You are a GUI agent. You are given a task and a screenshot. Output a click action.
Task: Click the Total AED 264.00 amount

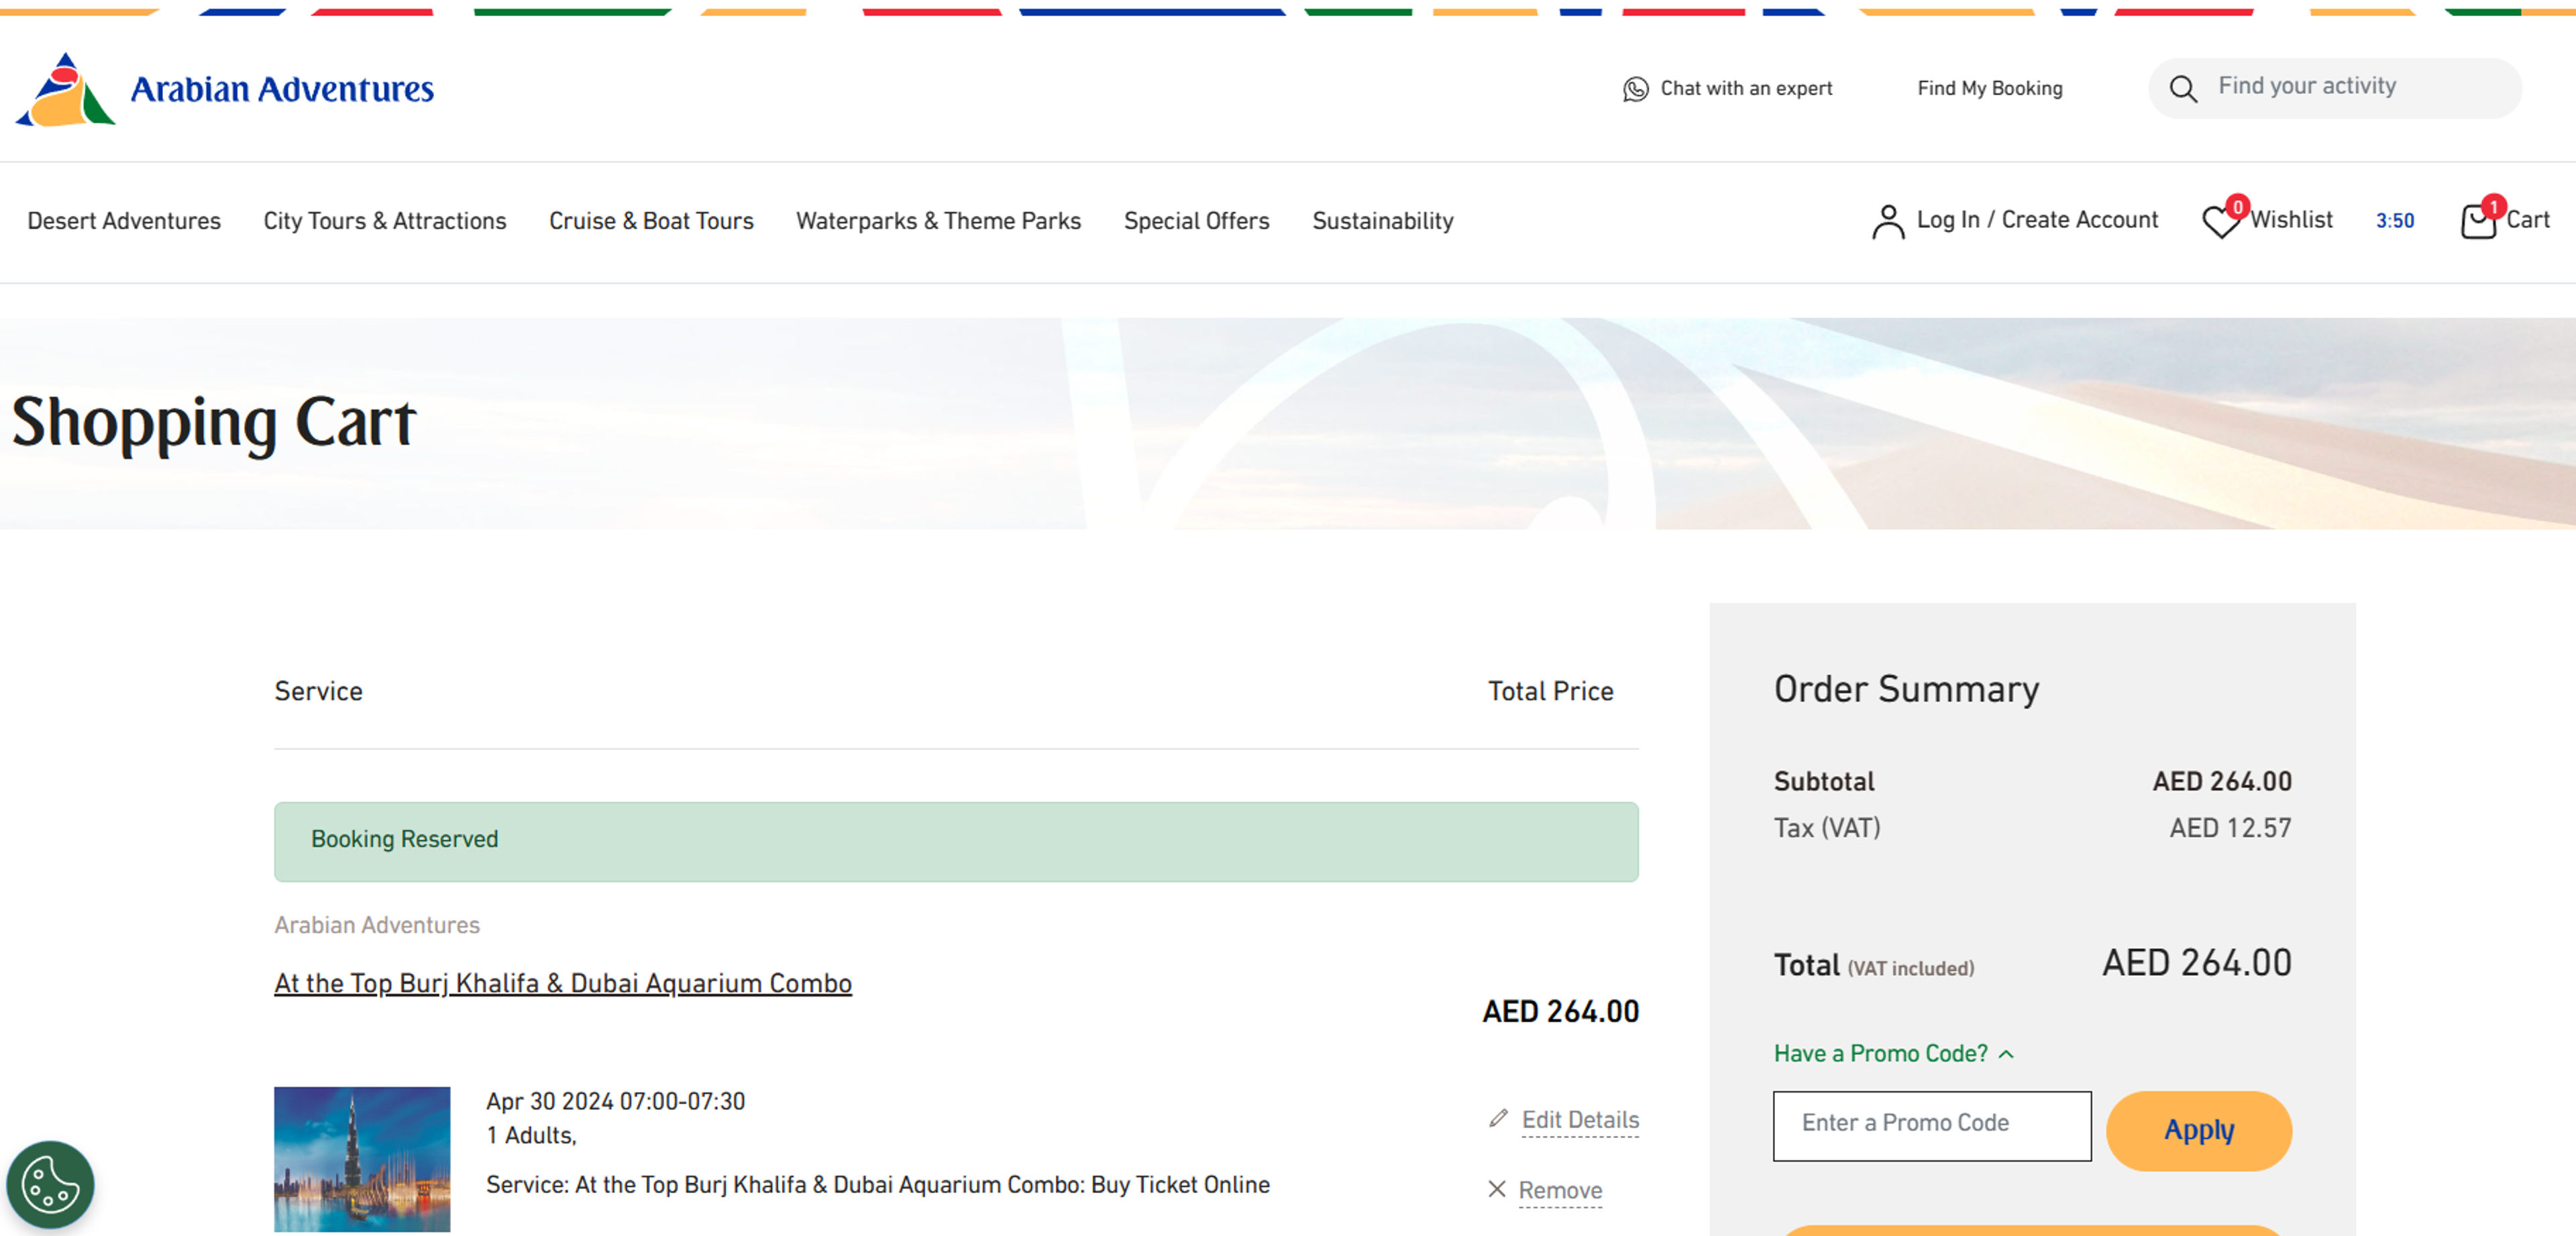coord(2196,963)
